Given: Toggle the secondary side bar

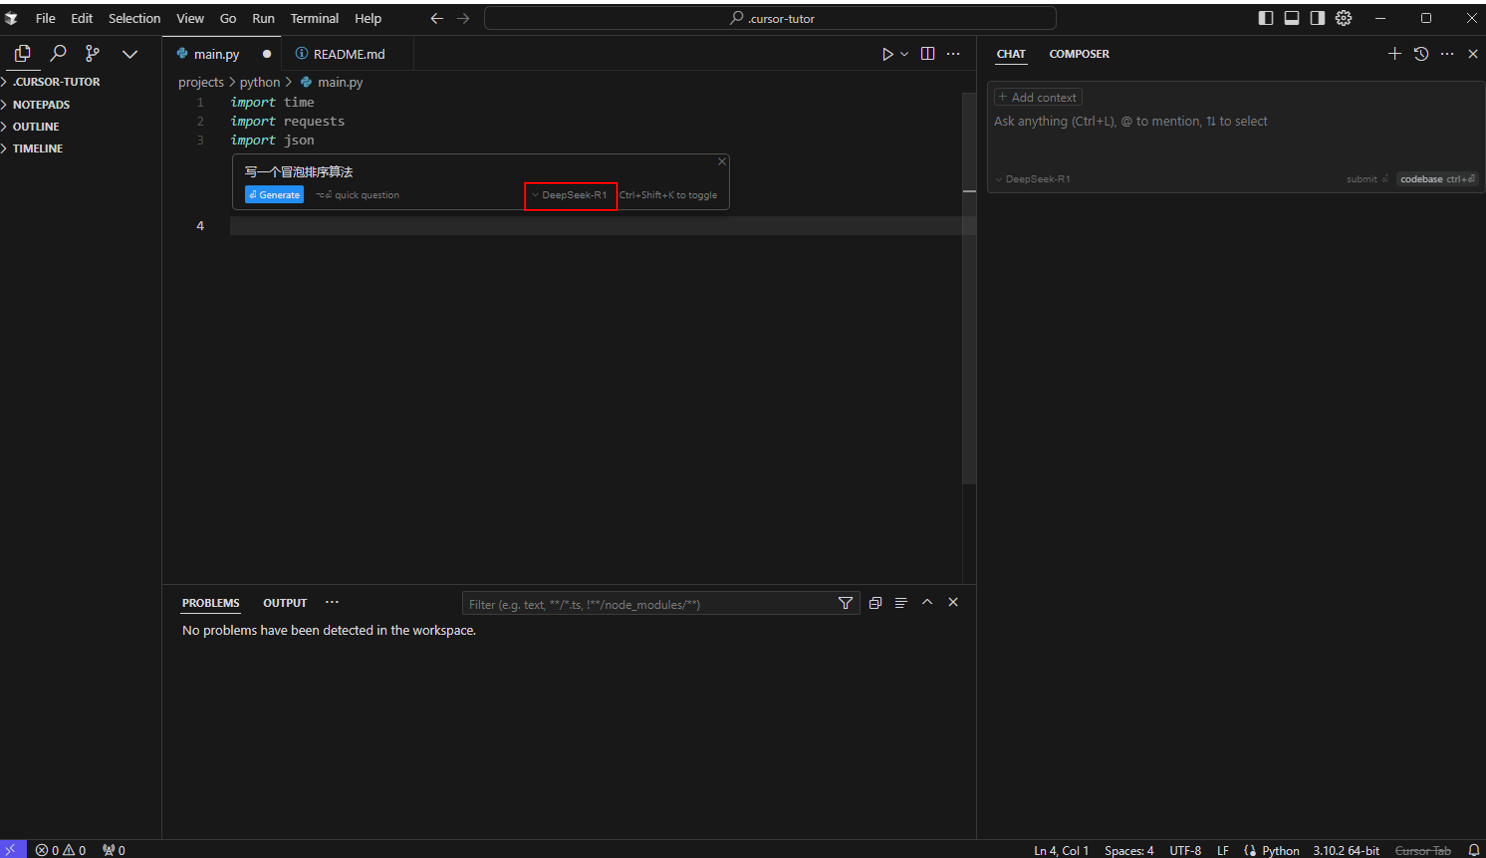Looking at the screenshot, I should coord(1318,18).
